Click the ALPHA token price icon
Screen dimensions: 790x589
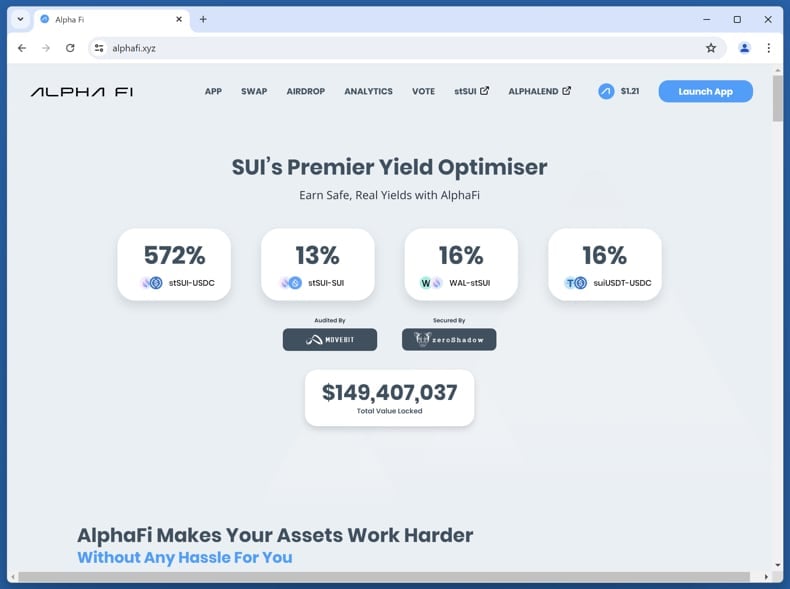606,91
